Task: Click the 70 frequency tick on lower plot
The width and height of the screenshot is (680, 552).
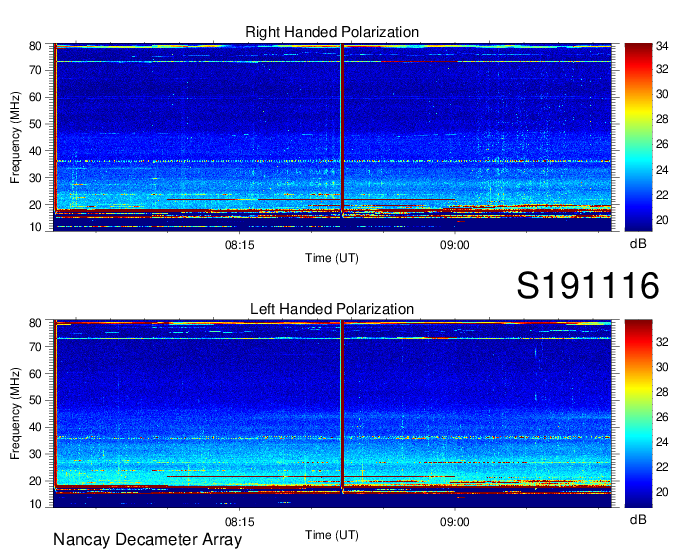Action: tap(35, 346)
